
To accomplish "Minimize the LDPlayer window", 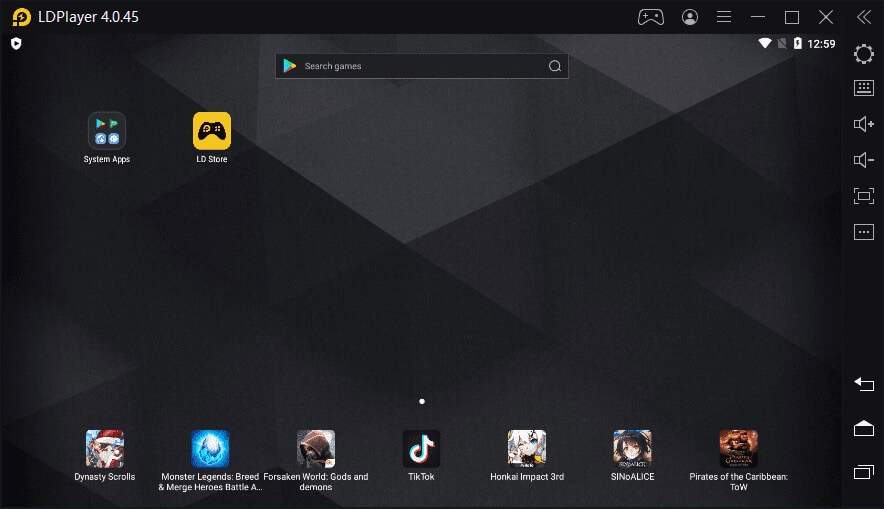I will point(758,17).
